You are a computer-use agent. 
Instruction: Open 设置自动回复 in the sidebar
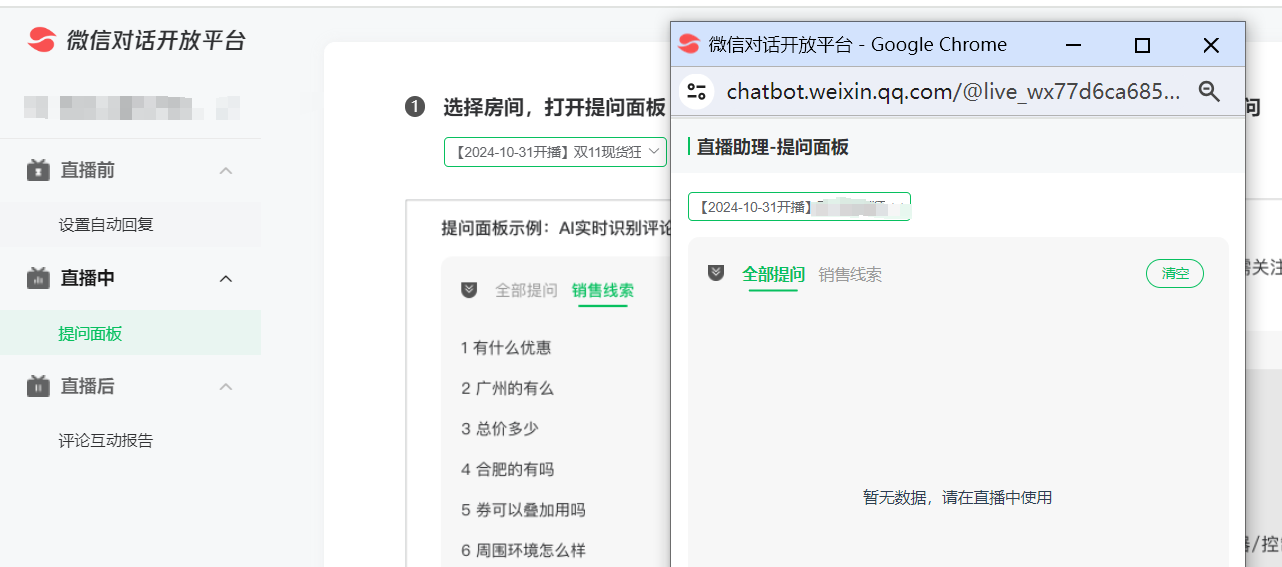pyautogui.click(x=106, y=224)
